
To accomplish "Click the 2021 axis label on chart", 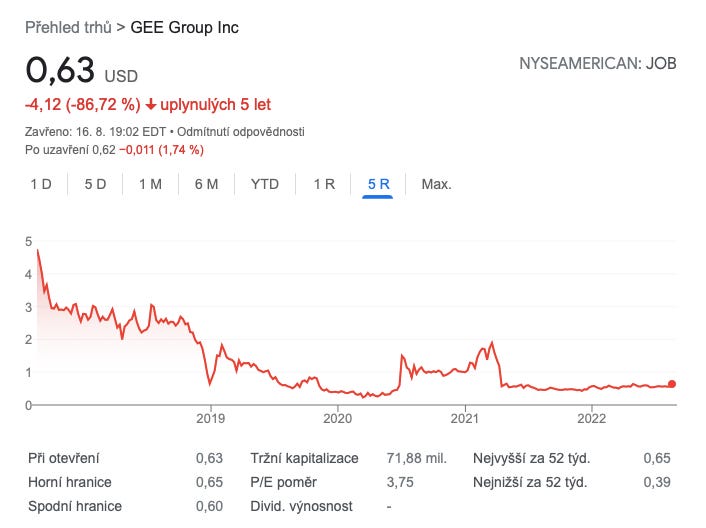I will point(465,419).
